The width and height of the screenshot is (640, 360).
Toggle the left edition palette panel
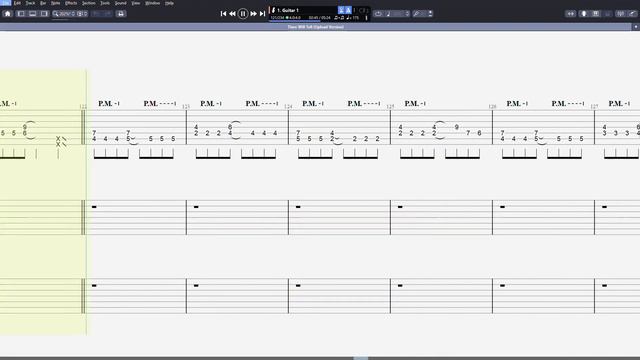(x=21, y=13)
